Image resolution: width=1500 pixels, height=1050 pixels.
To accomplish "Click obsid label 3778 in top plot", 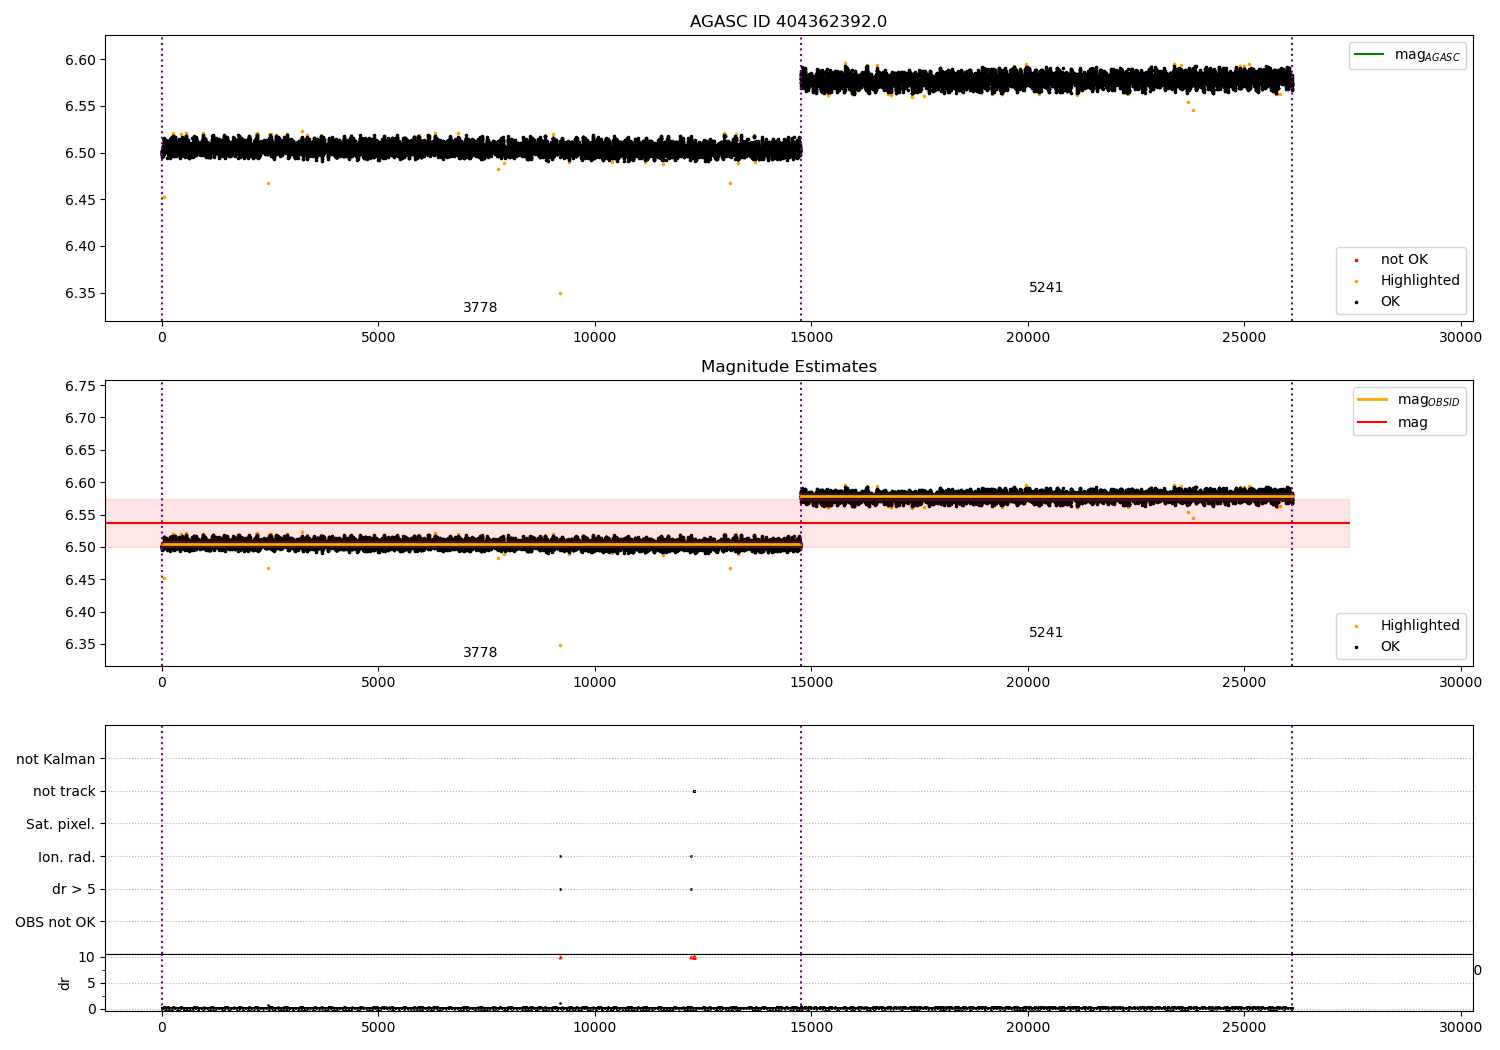I will (480, 308).
